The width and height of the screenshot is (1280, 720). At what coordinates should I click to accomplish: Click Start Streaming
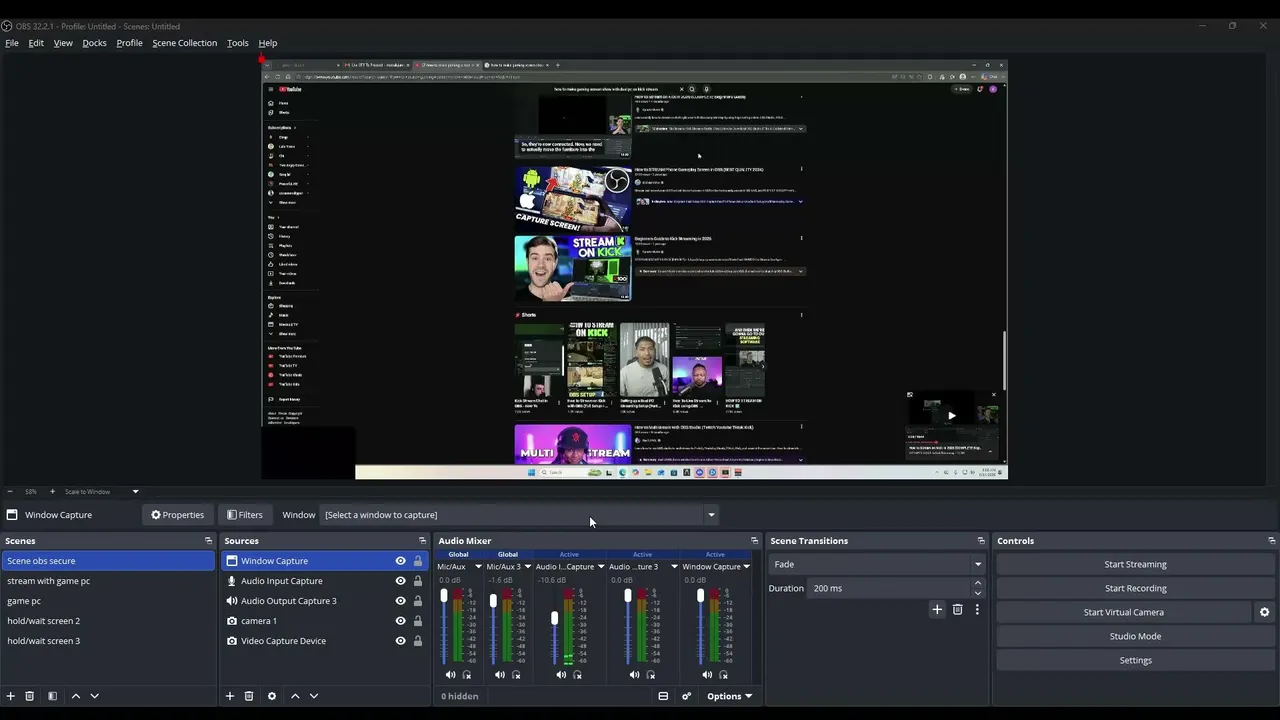pyautogui.click(x=1136, y=564)
